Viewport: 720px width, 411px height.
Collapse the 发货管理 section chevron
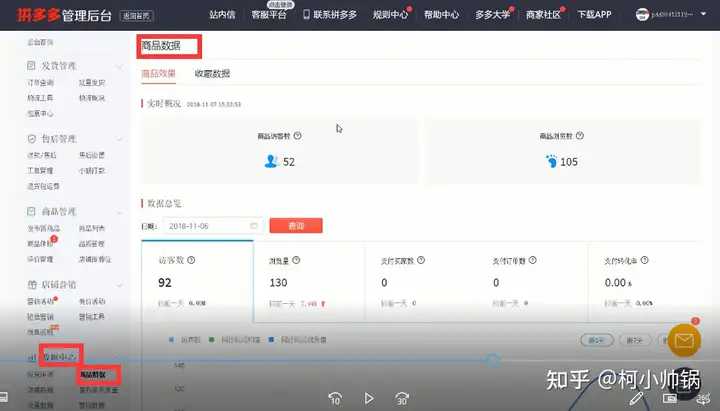pos(119,66)
